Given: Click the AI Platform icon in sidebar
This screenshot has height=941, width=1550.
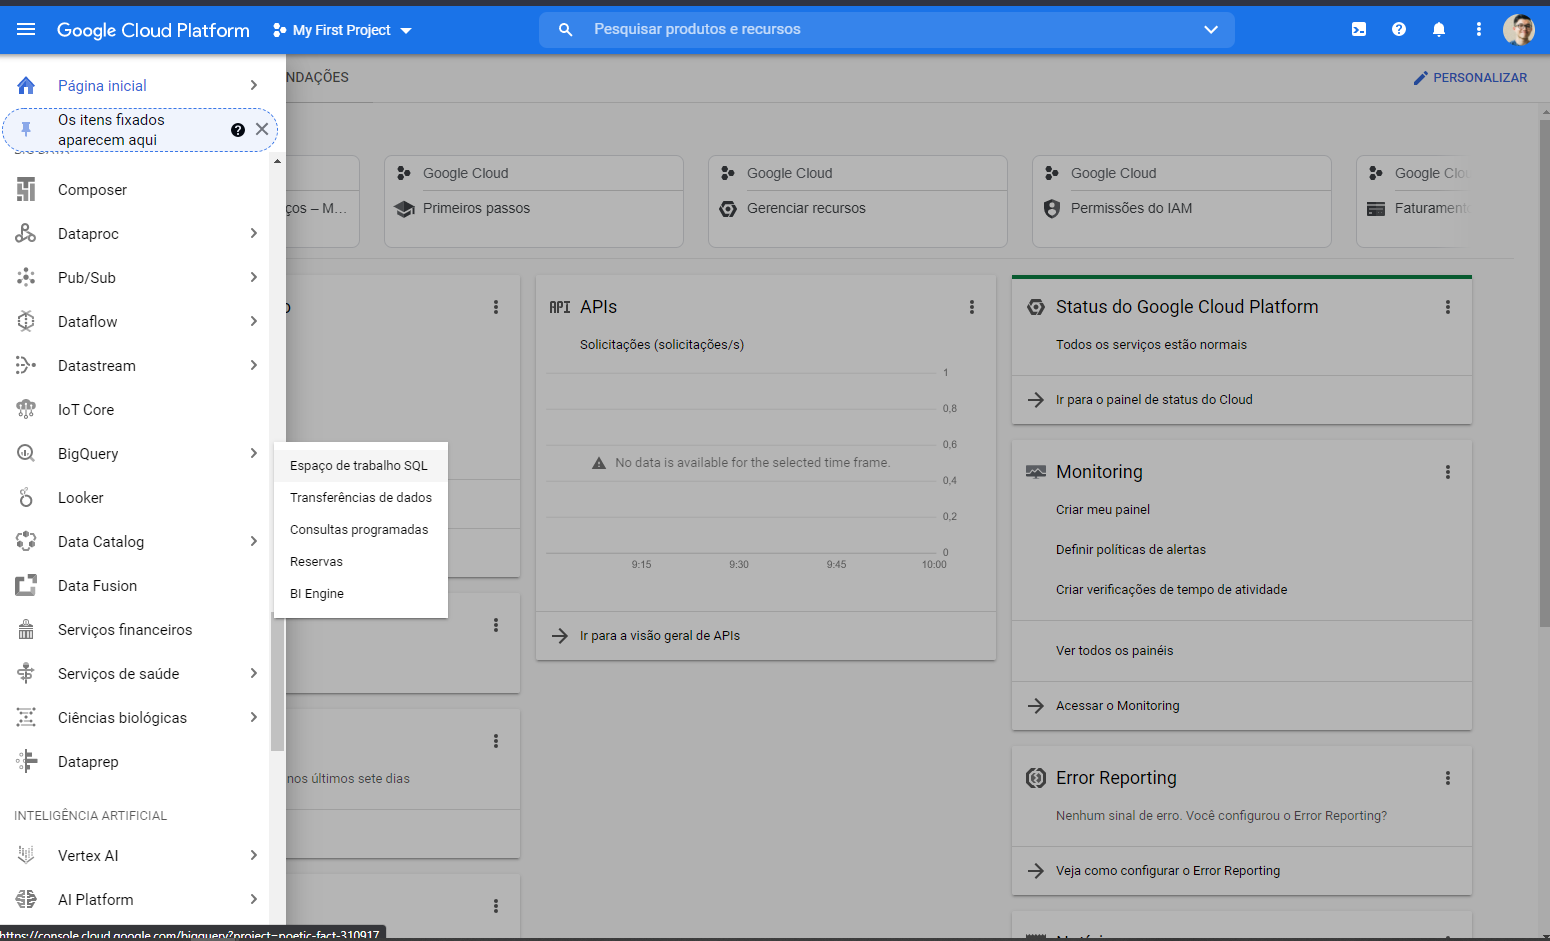Looking at the screenshot, I should click(26, 899).
